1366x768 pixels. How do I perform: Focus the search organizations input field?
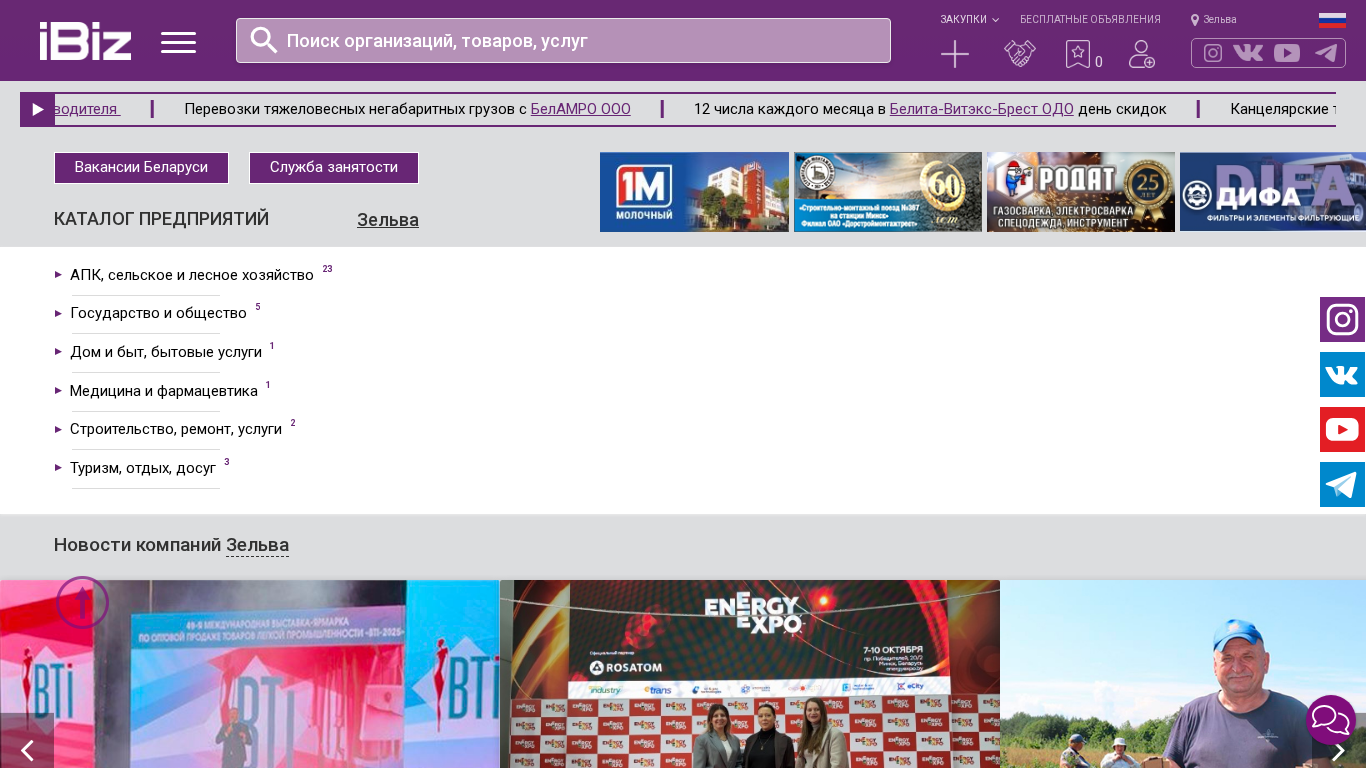(563, 40)
